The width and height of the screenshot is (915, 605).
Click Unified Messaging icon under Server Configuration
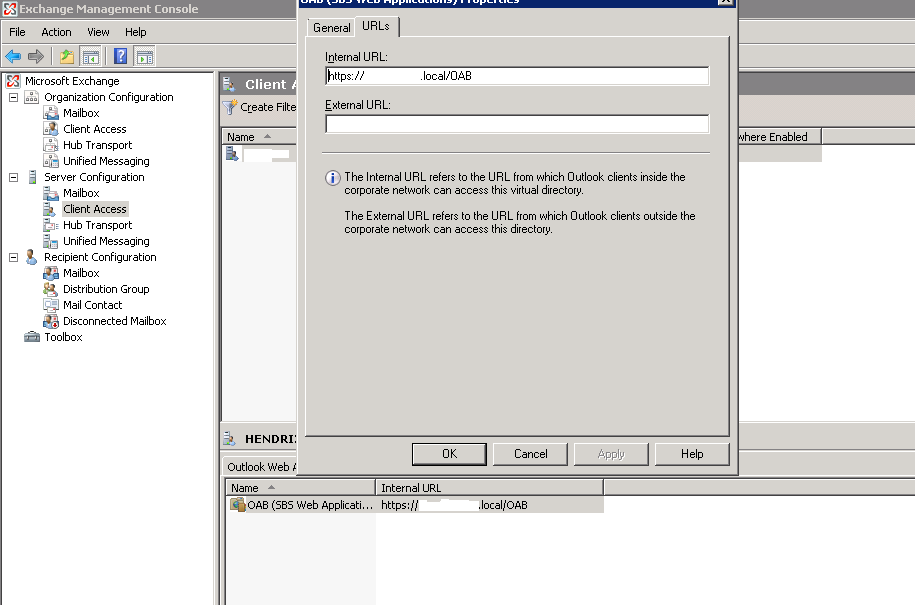coord(51,241)
